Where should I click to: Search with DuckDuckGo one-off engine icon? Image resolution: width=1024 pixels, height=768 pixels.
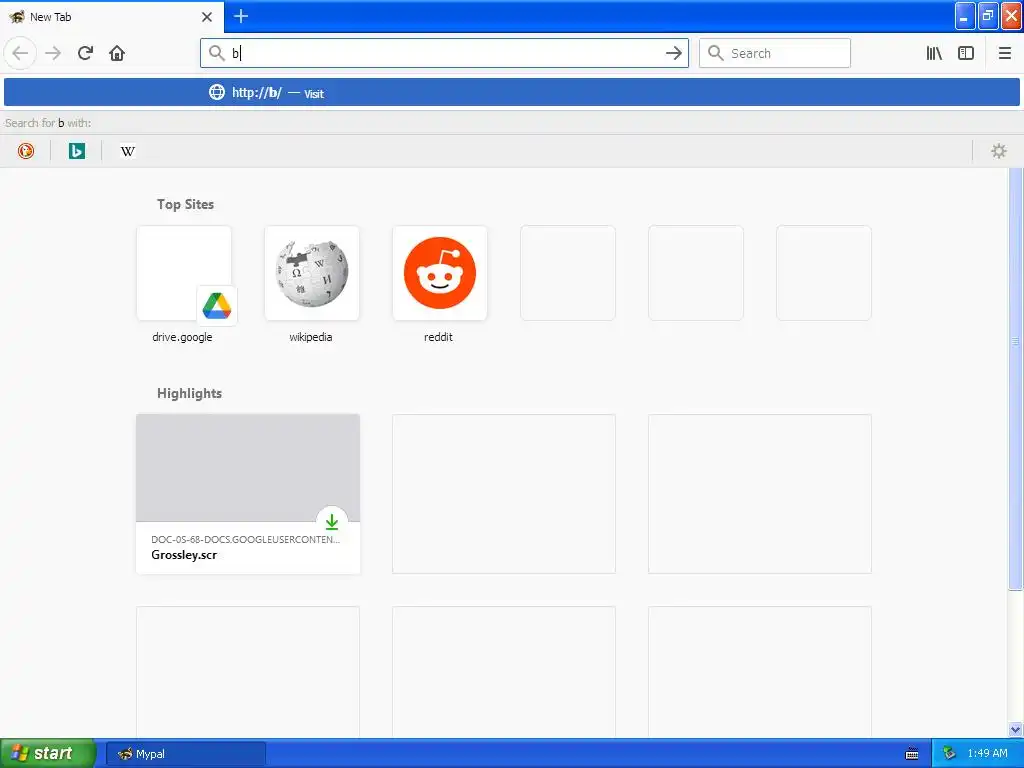coord(25,151)
